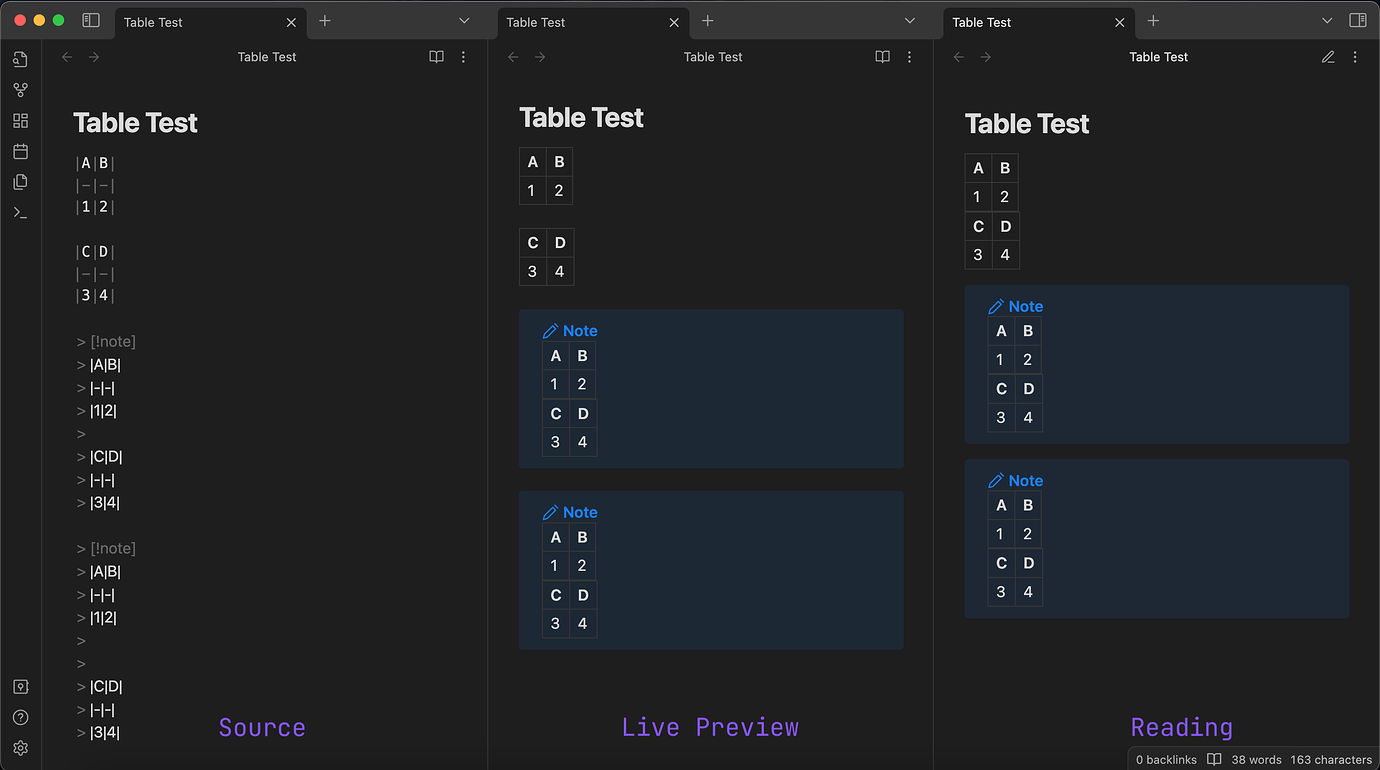
Task: Toggle reading mode in the leftmost pane
Action: click(x=436, y=57)
